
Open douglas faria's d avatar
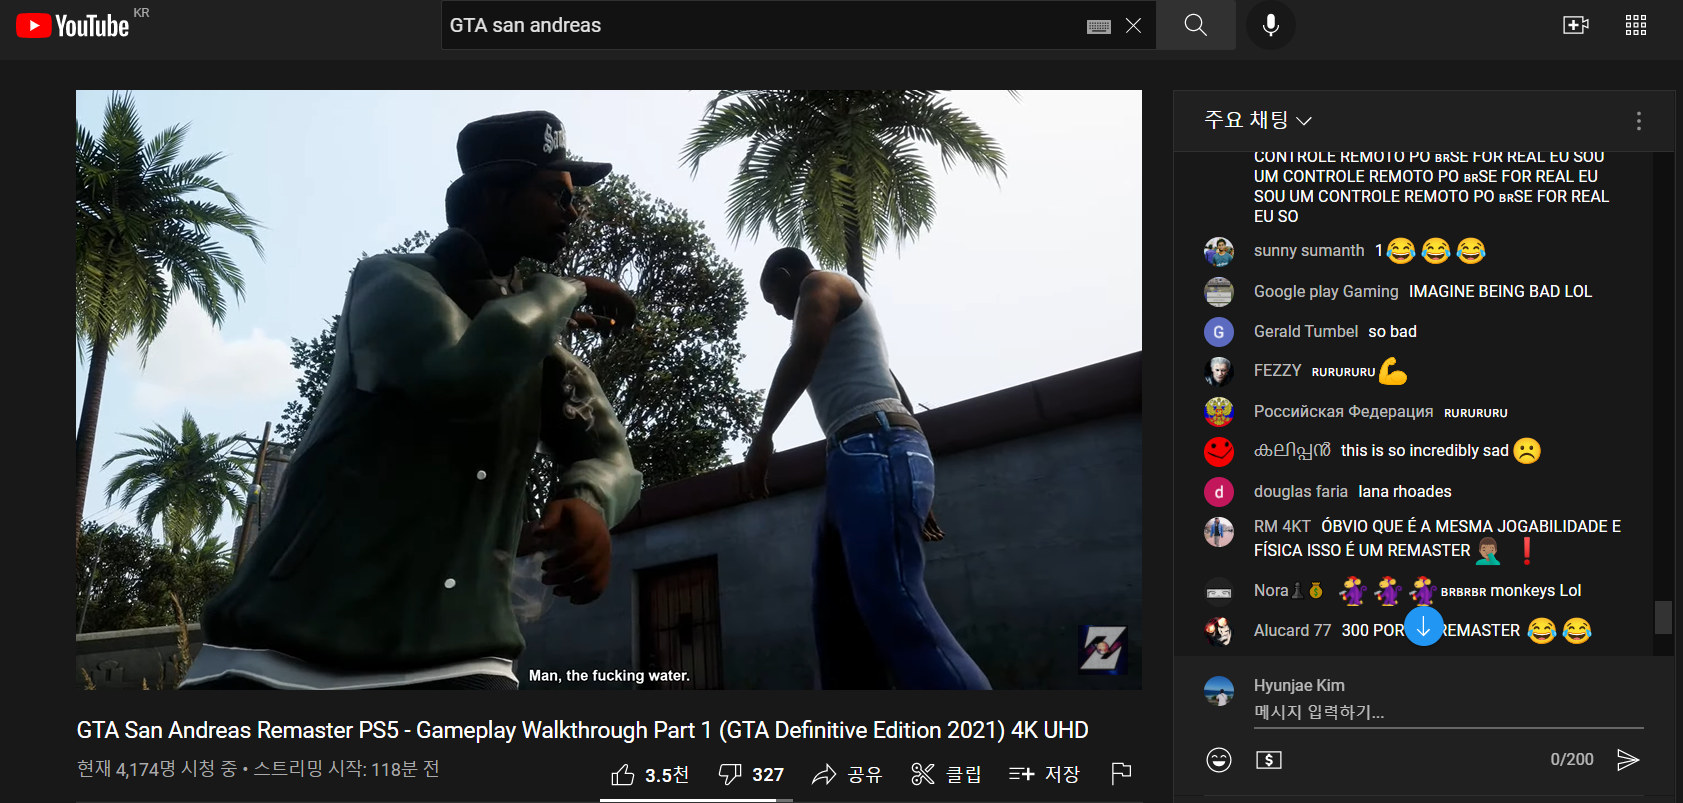click(x=1218, y=492)
